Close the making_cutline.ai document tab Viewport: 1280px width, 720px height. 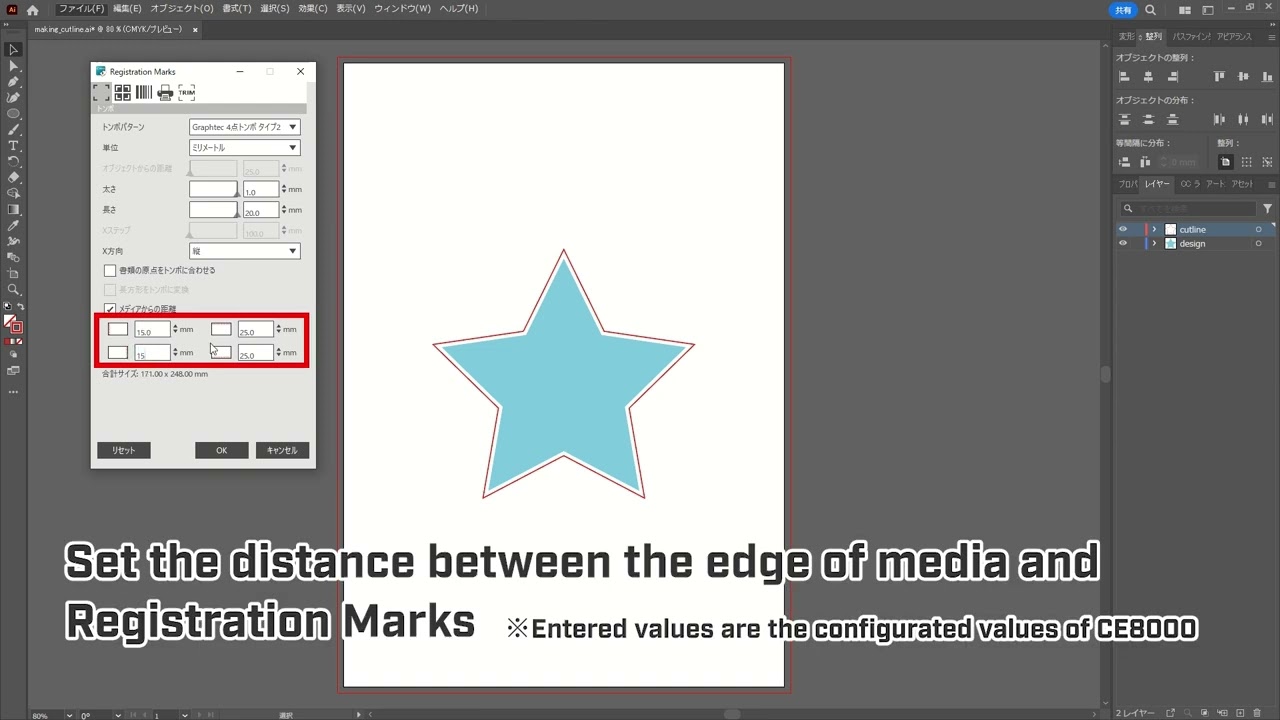(x=195, y=30)
